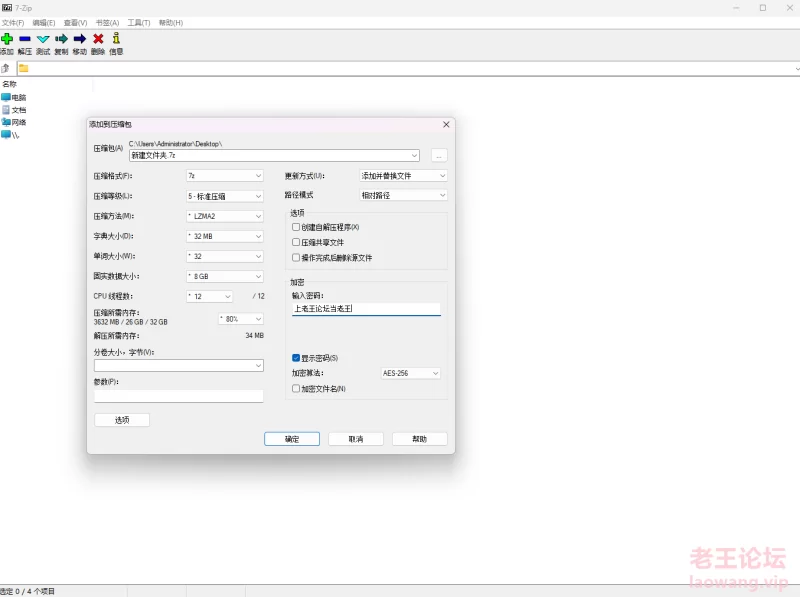This screenshot has width=800, height=597.
Task: Click the main window address bar field
Action: (408, 69)
